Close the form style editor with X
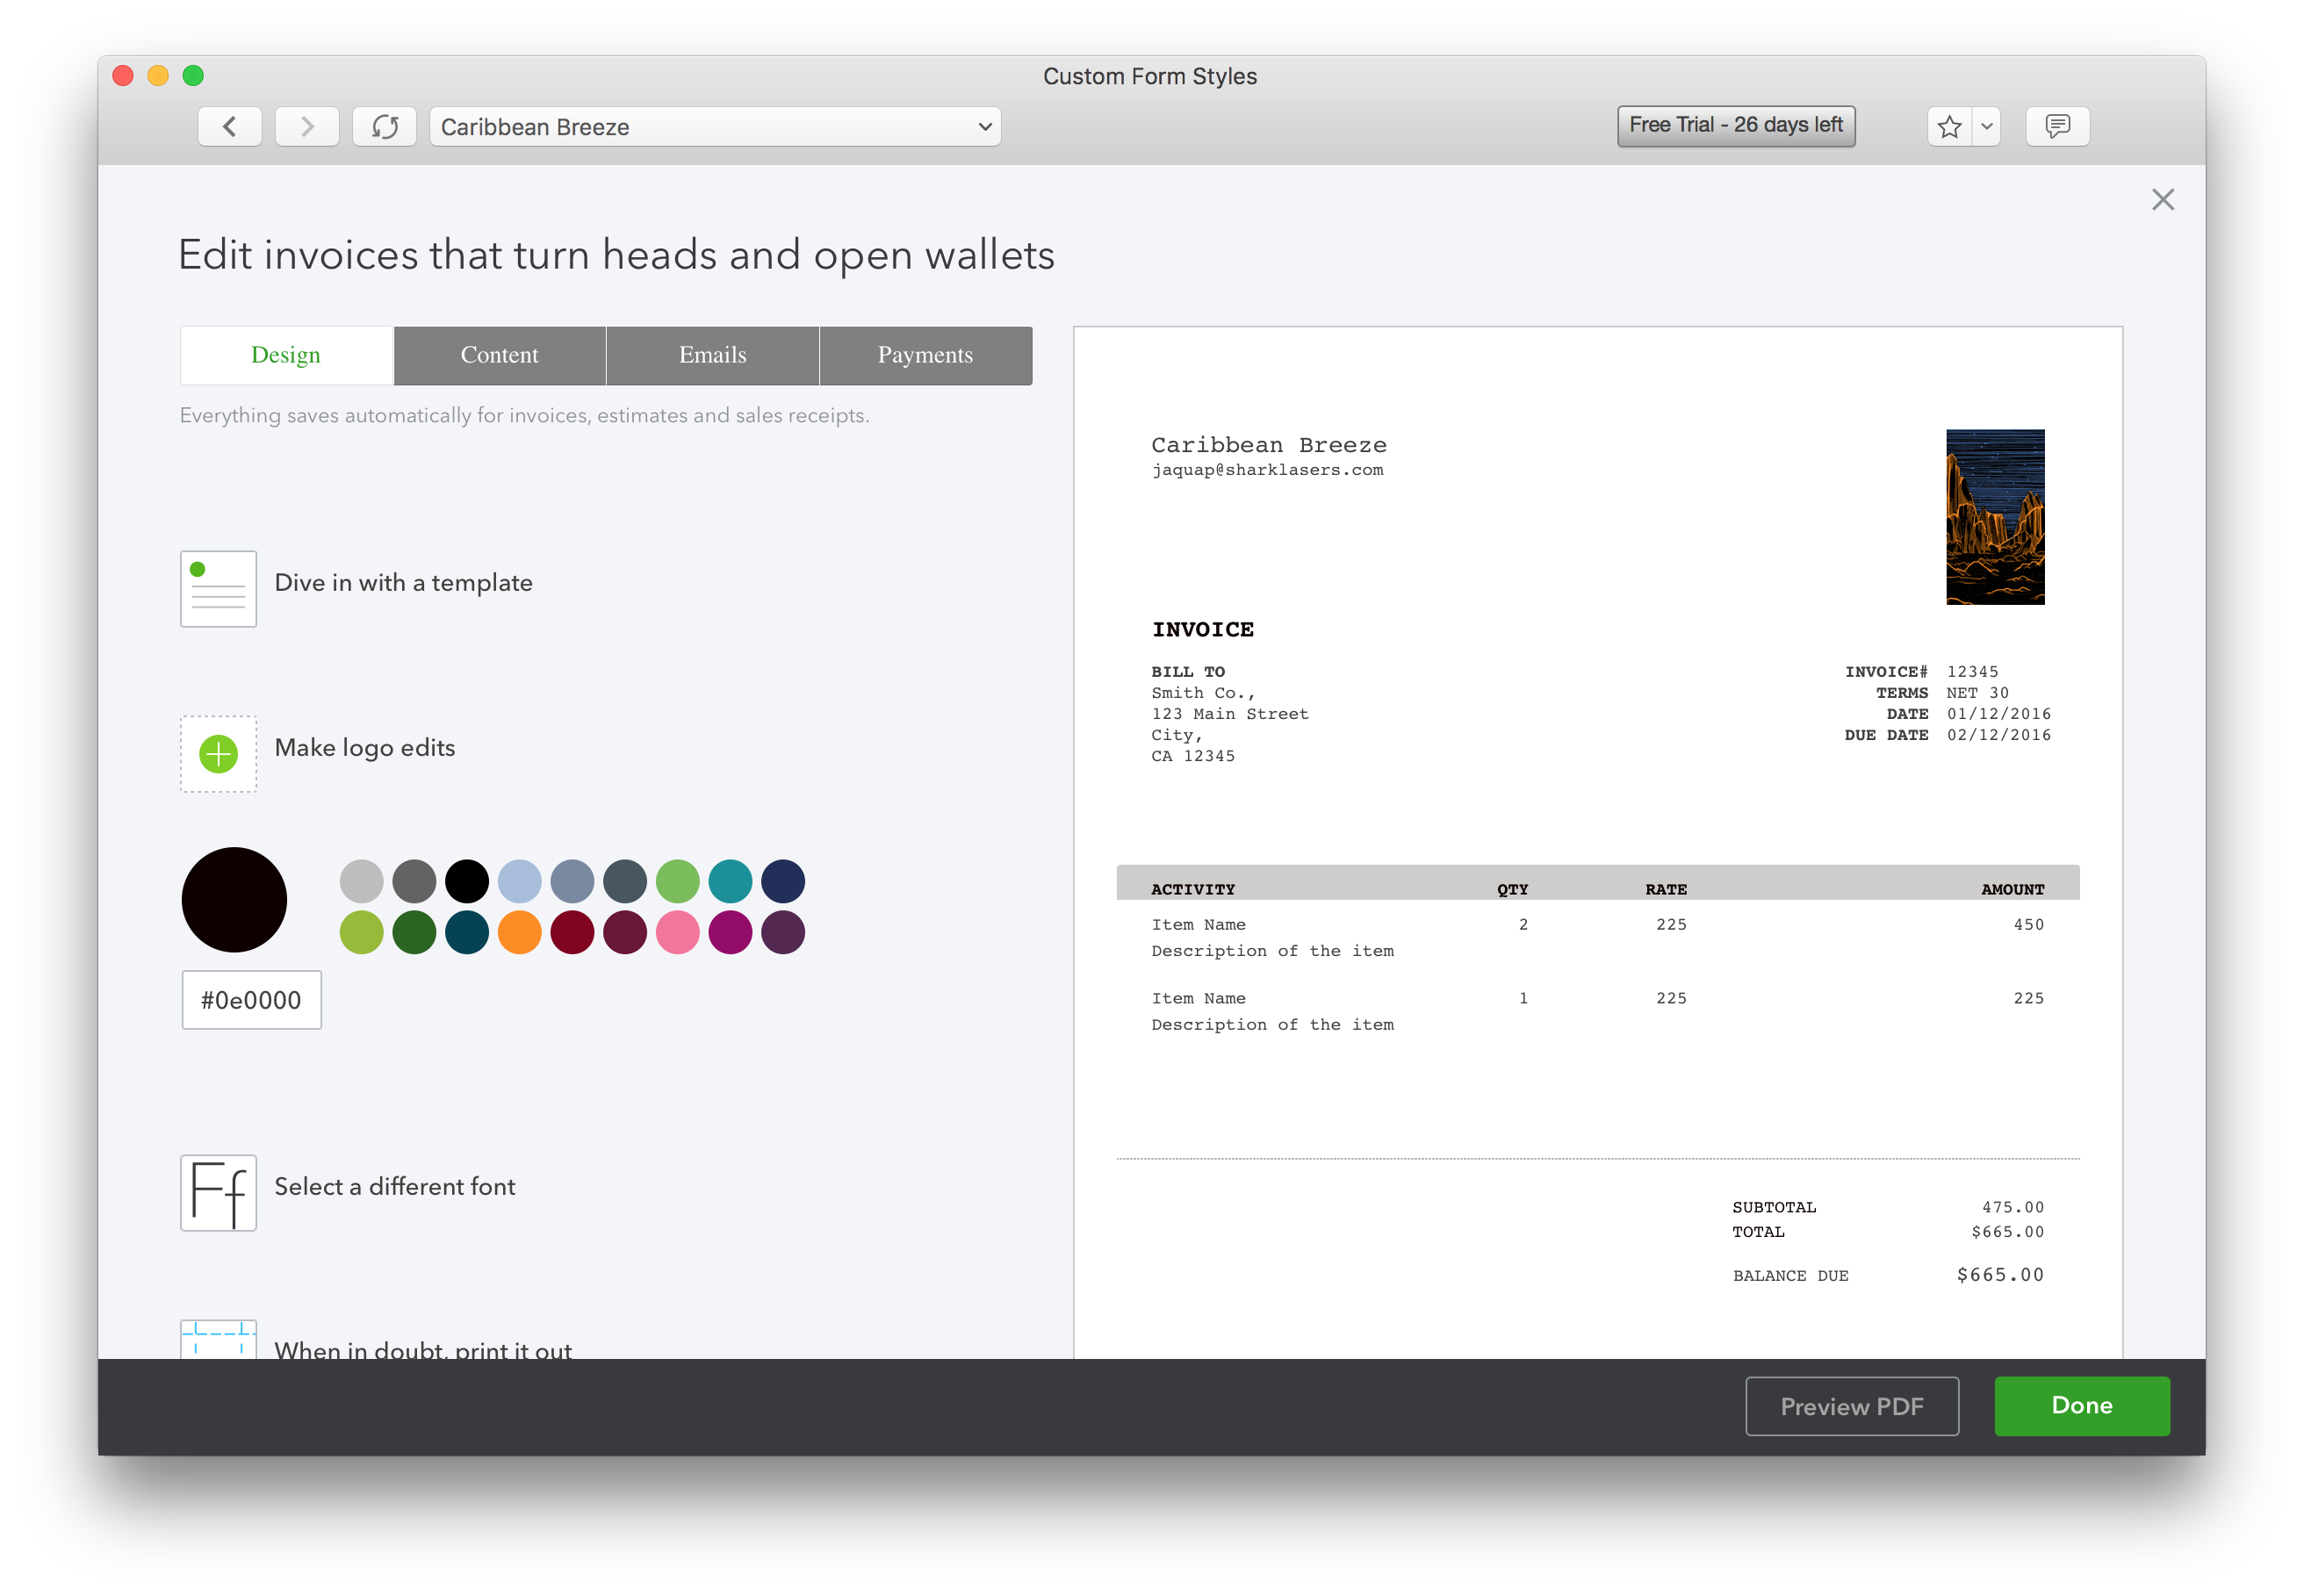2304x1596 pixels. click(x=2163, y=200)
